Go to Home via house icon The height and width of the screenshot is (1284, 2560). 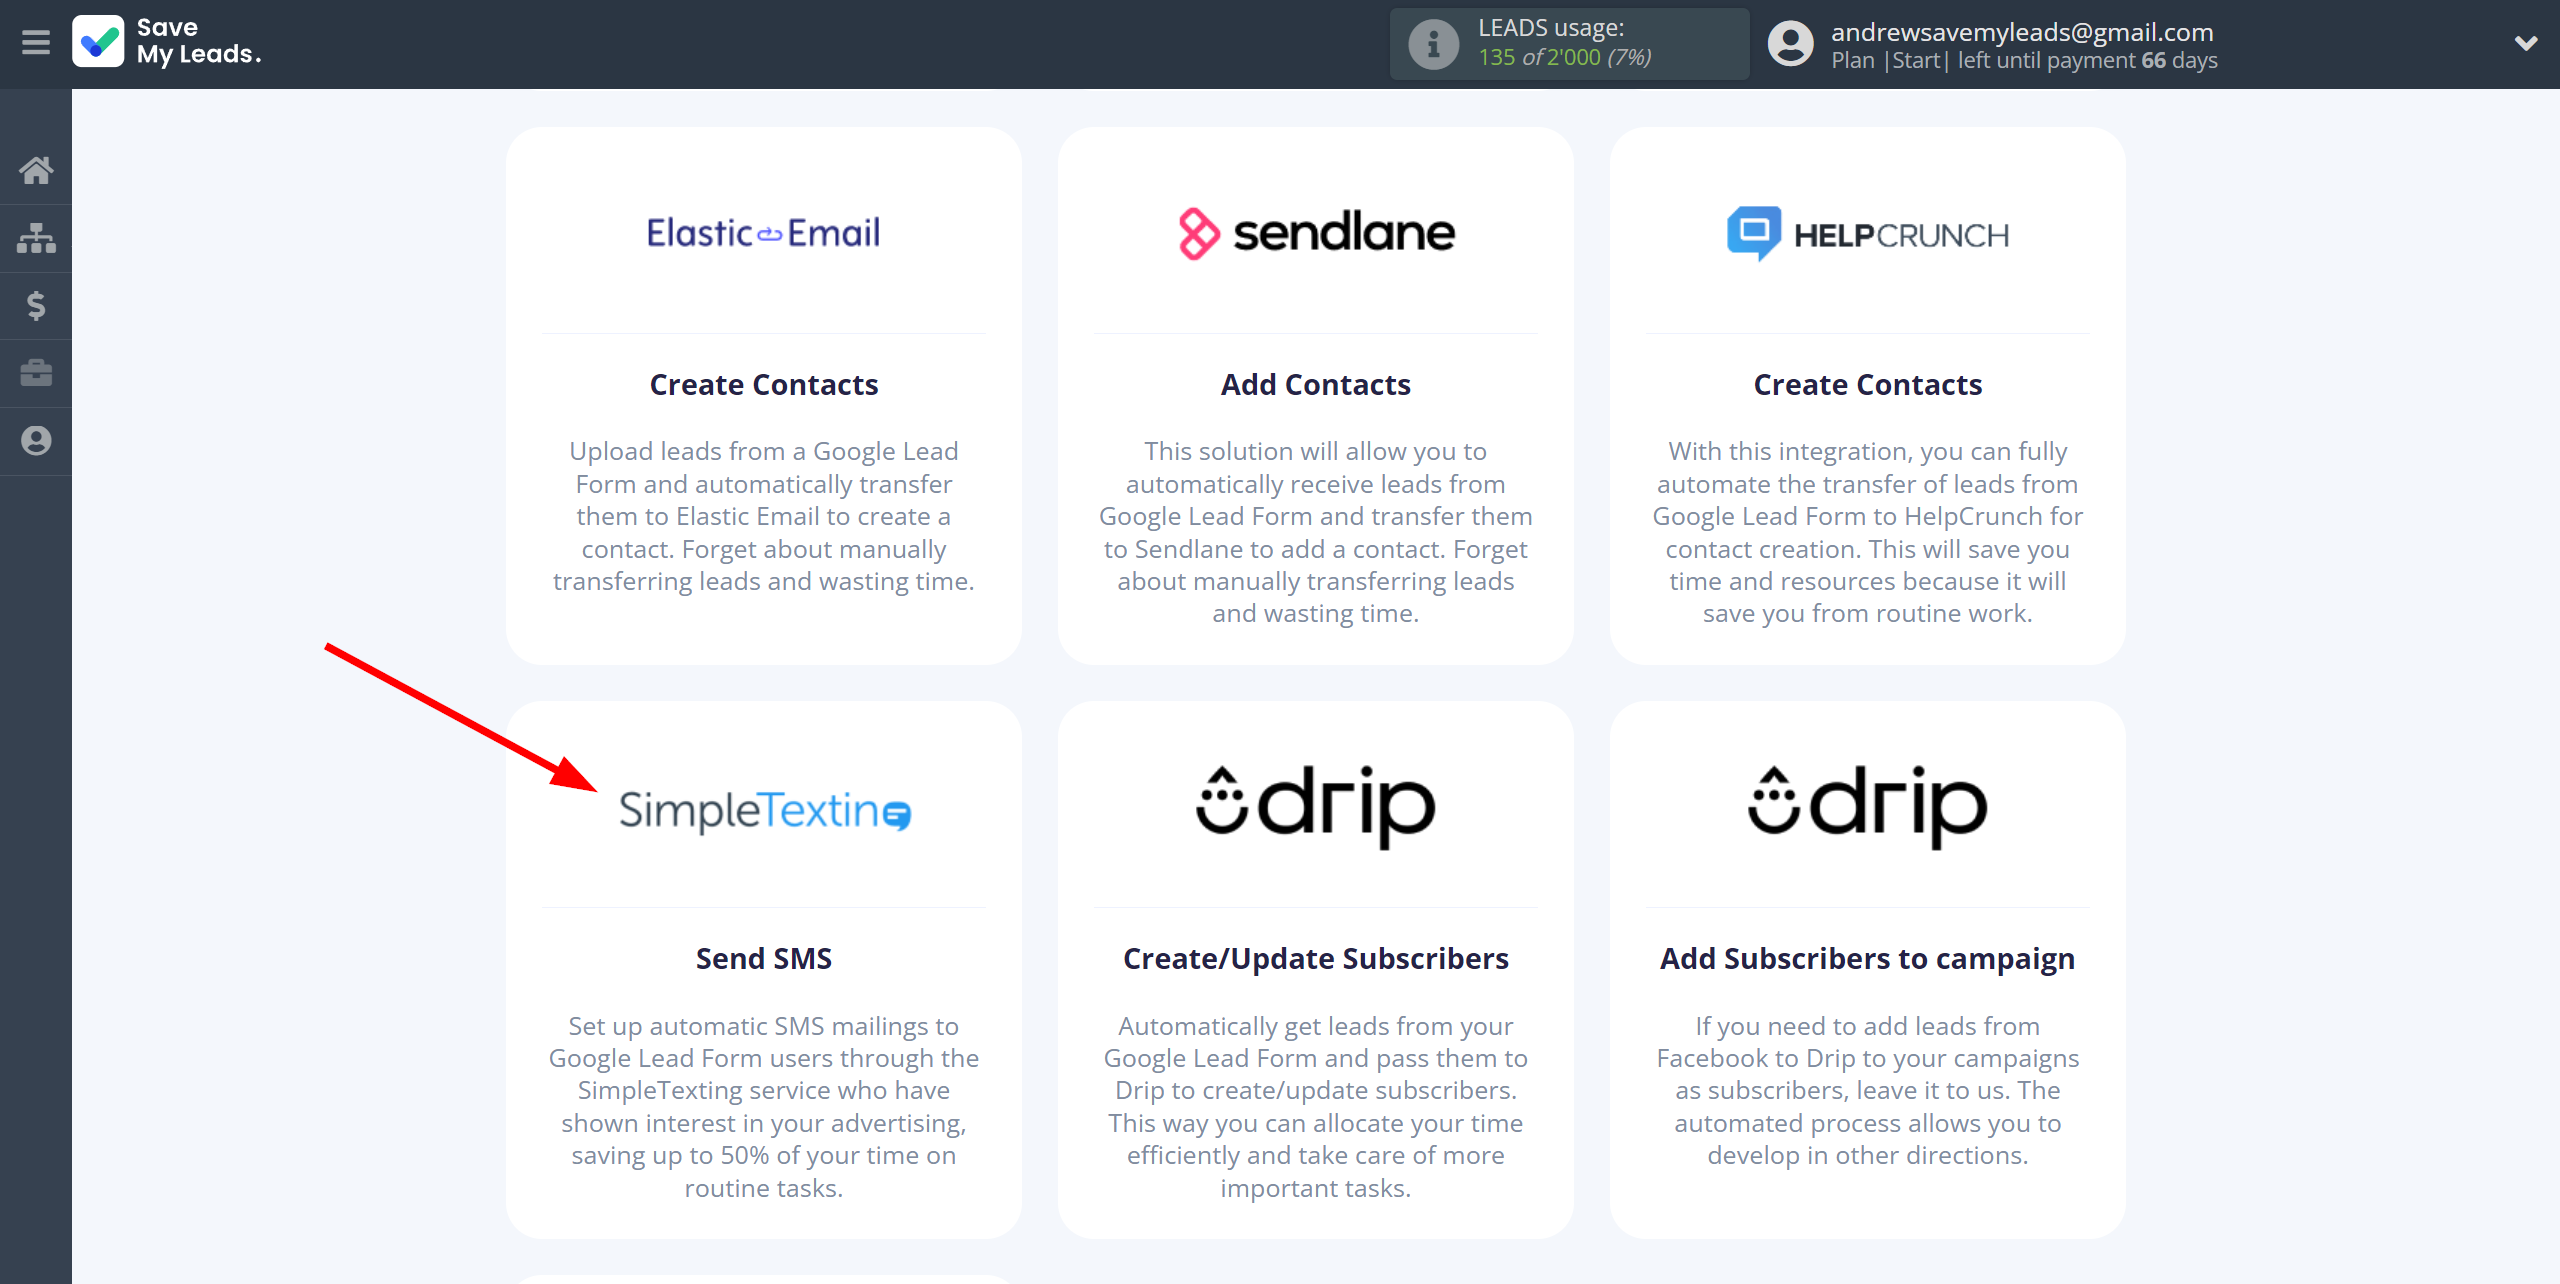click(36, 170)
